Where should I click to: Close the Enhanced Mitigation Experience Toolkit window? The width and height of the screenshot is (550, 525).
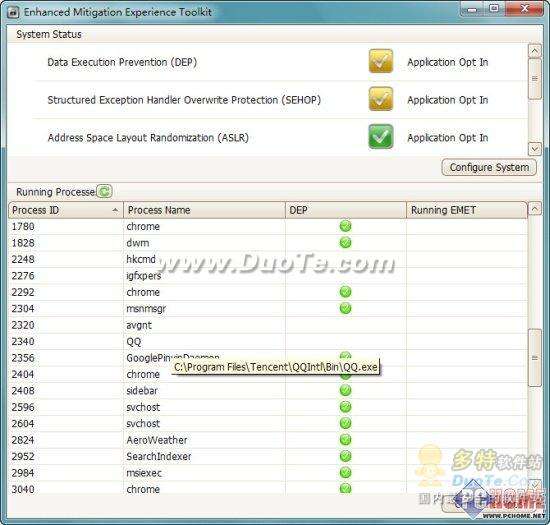click(524, 8)
